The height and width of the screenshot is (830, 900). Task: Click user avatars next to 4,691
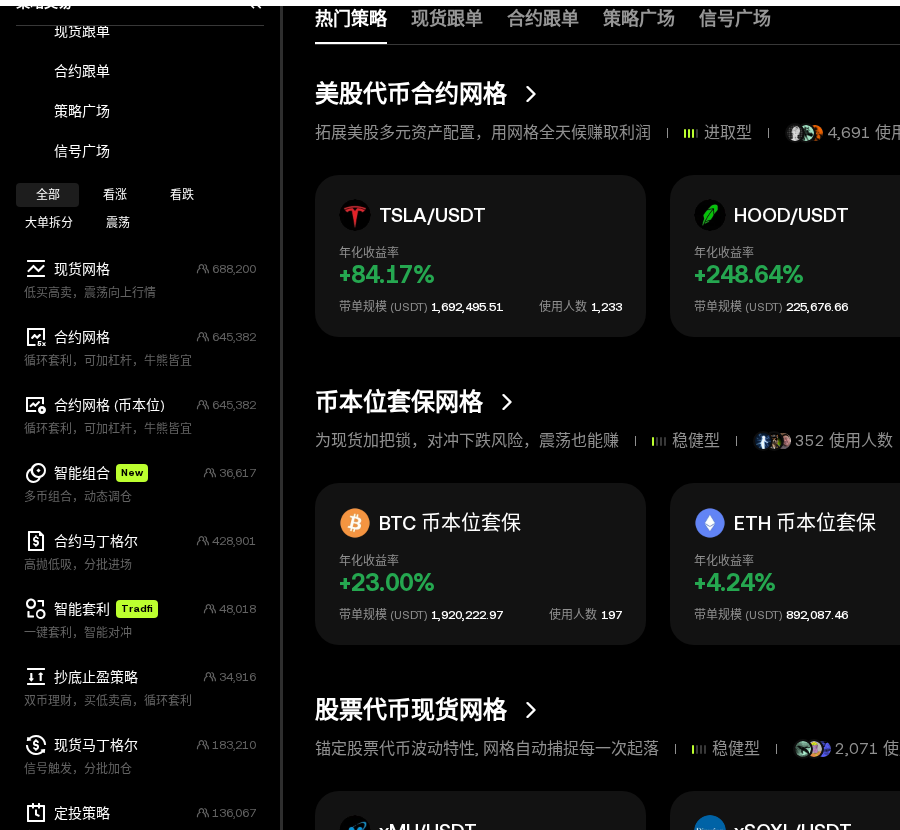[804, 133]
